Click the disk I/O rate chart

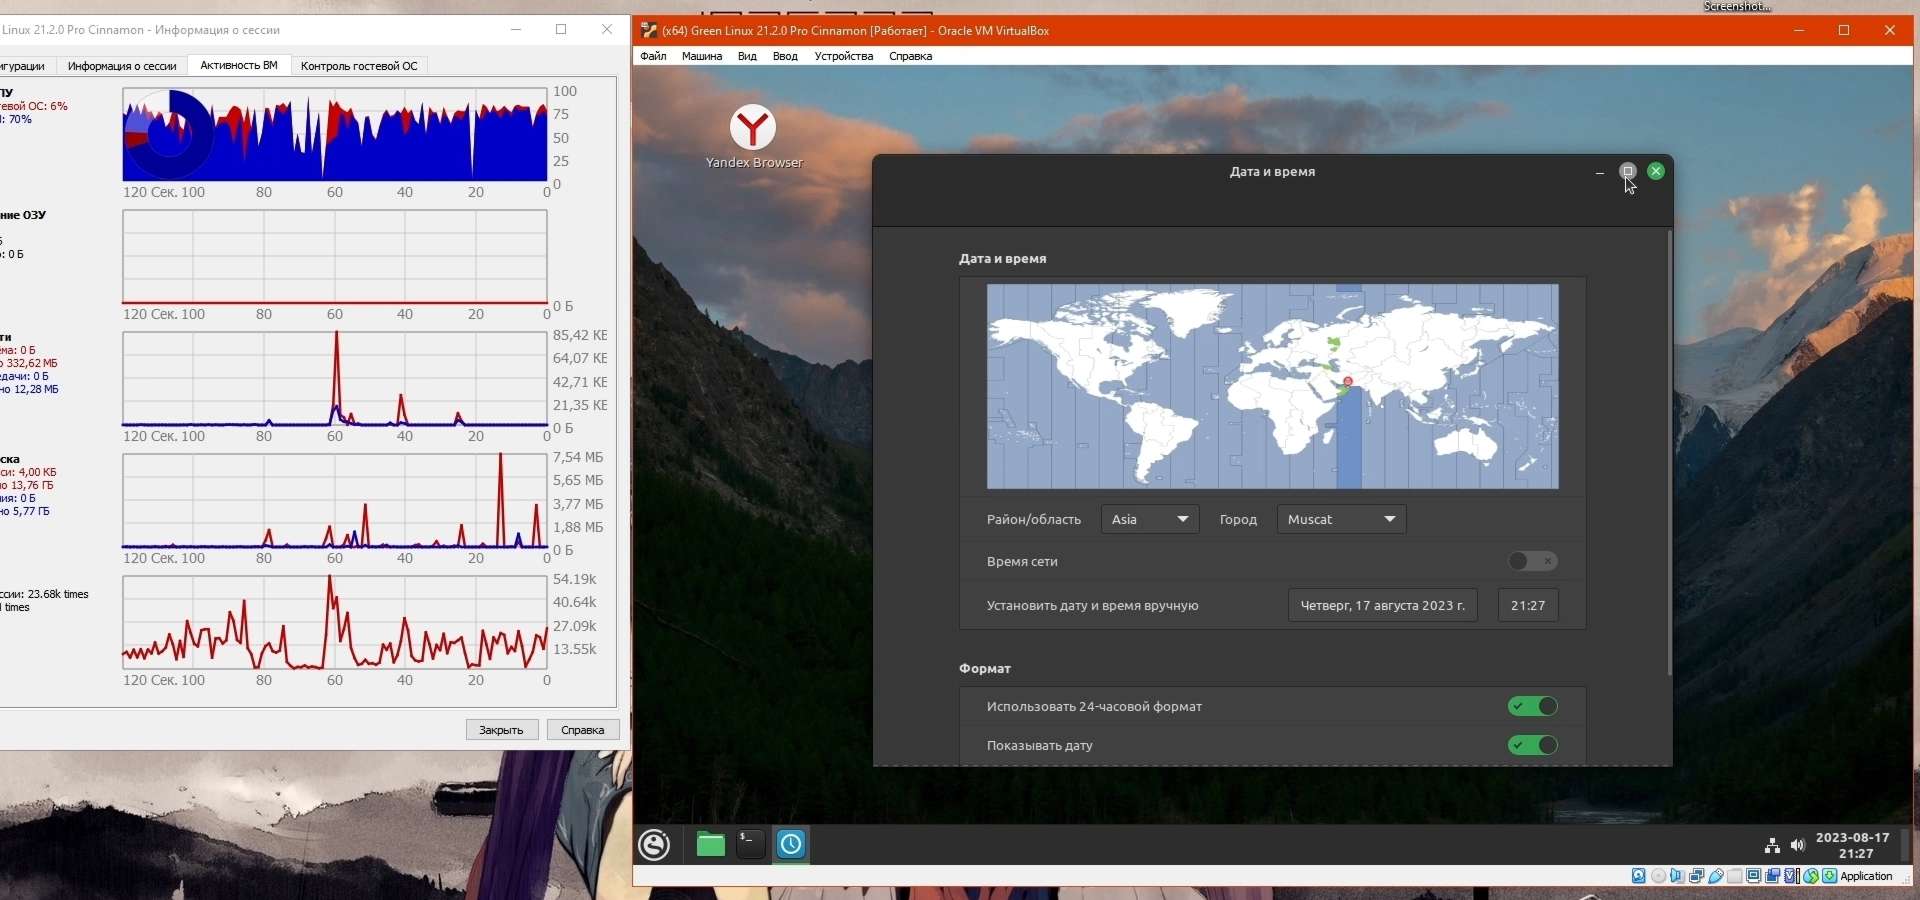tap(335, 501)
